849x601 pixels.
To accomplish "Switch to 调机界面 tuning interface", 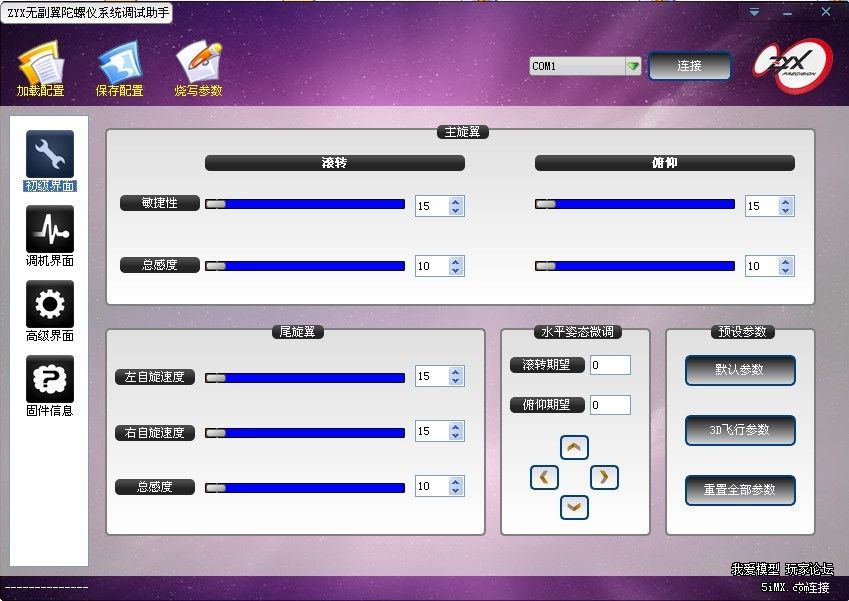I will tap(50, 236).
